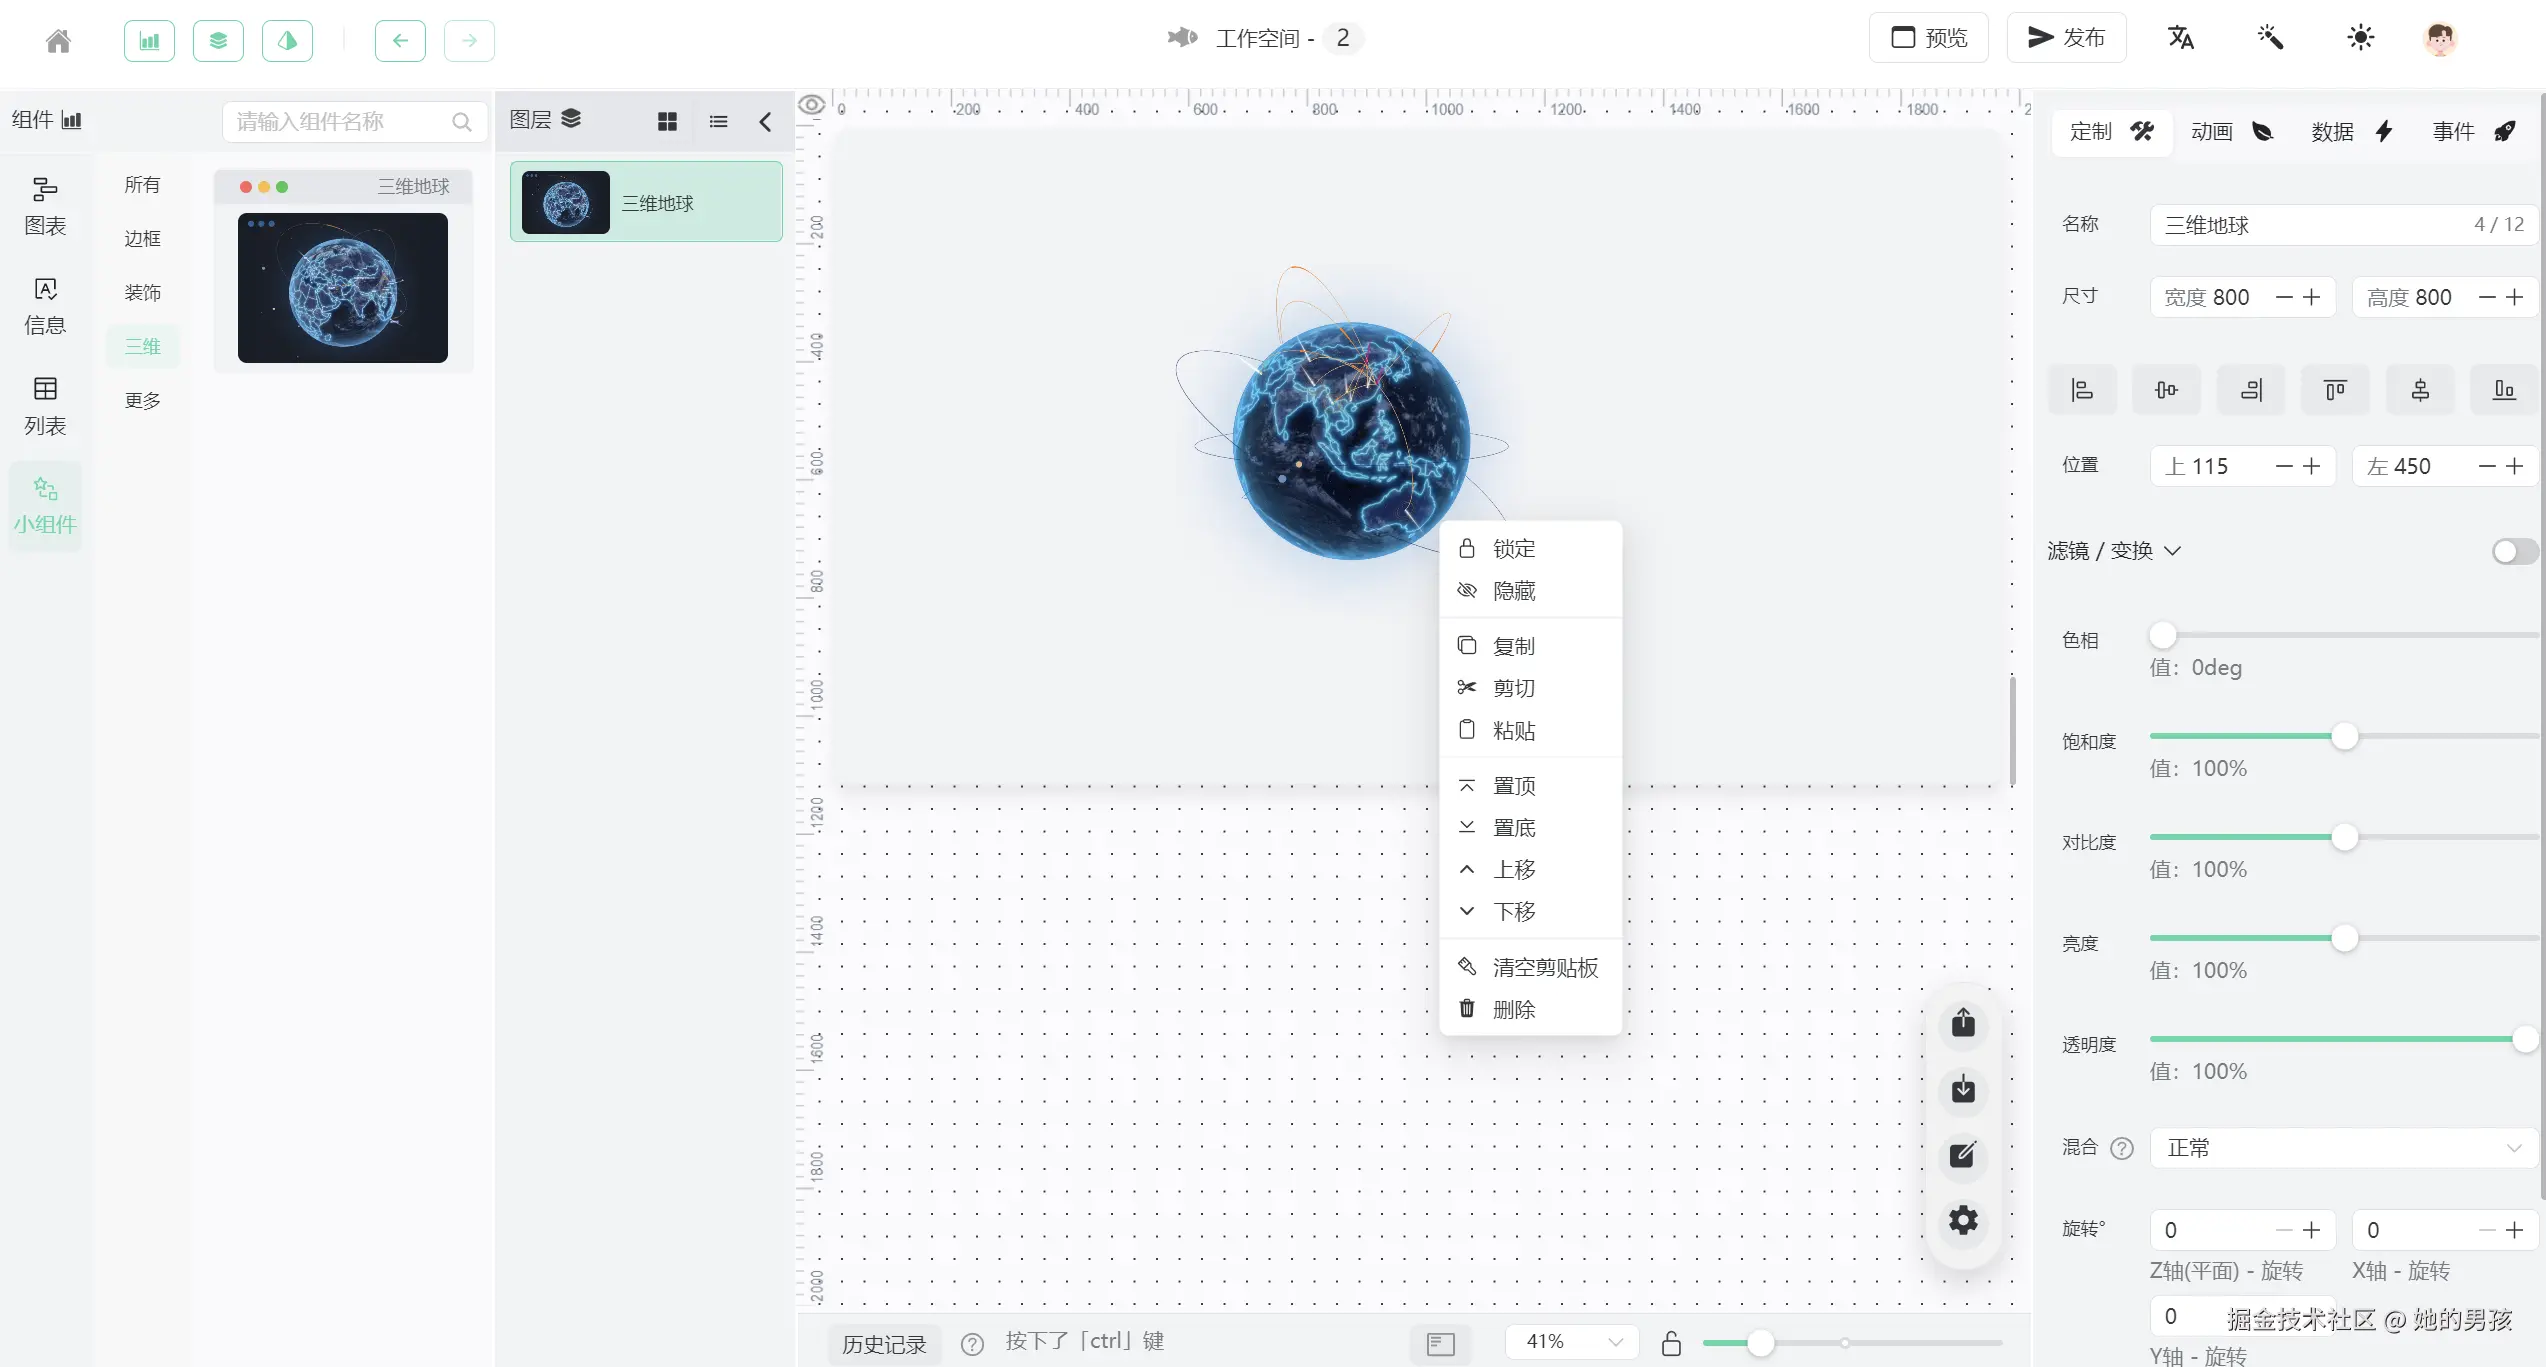Click the 发布 publish button
The image size is (2546, 1367).
(2066, 37)
